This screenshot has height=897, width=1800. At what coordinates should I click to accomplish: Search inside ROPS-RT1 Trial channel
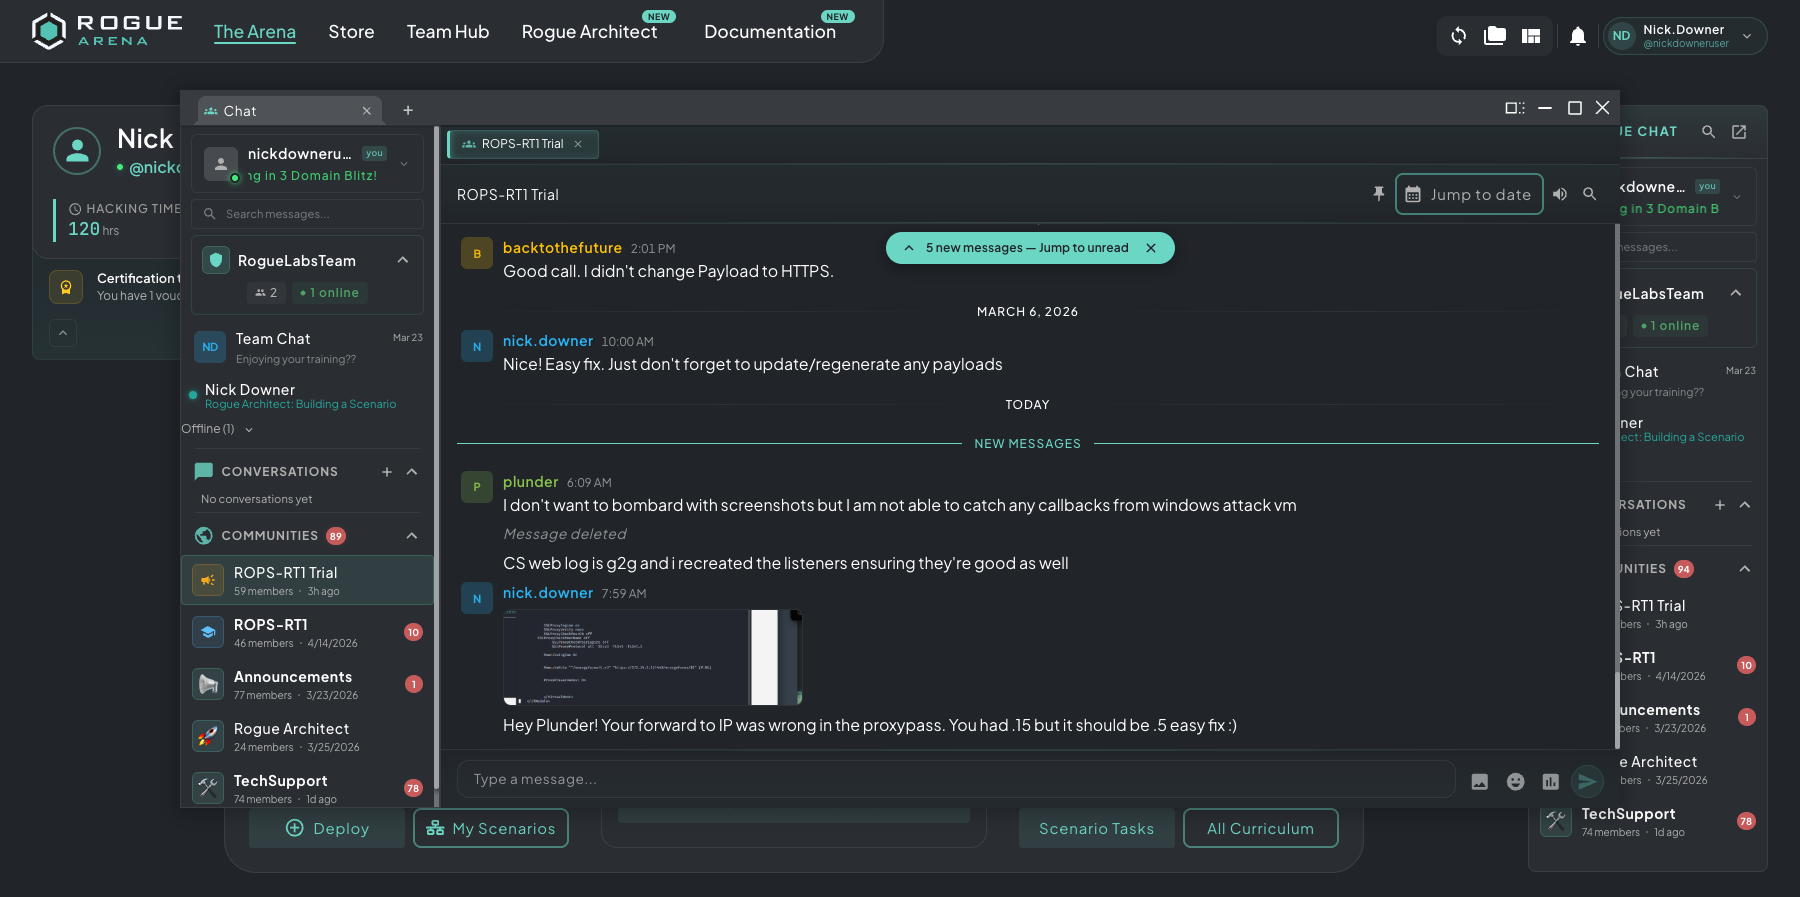click(1590, 194)
